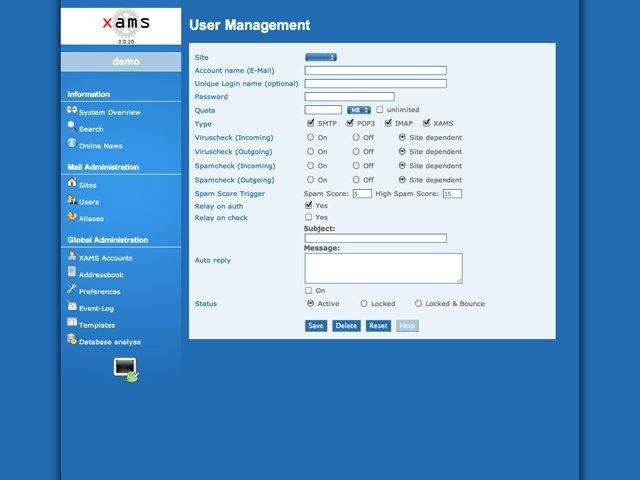This screenshot has width=640, height=480.
Task: Click the Sites house icon
Action: 72,182
